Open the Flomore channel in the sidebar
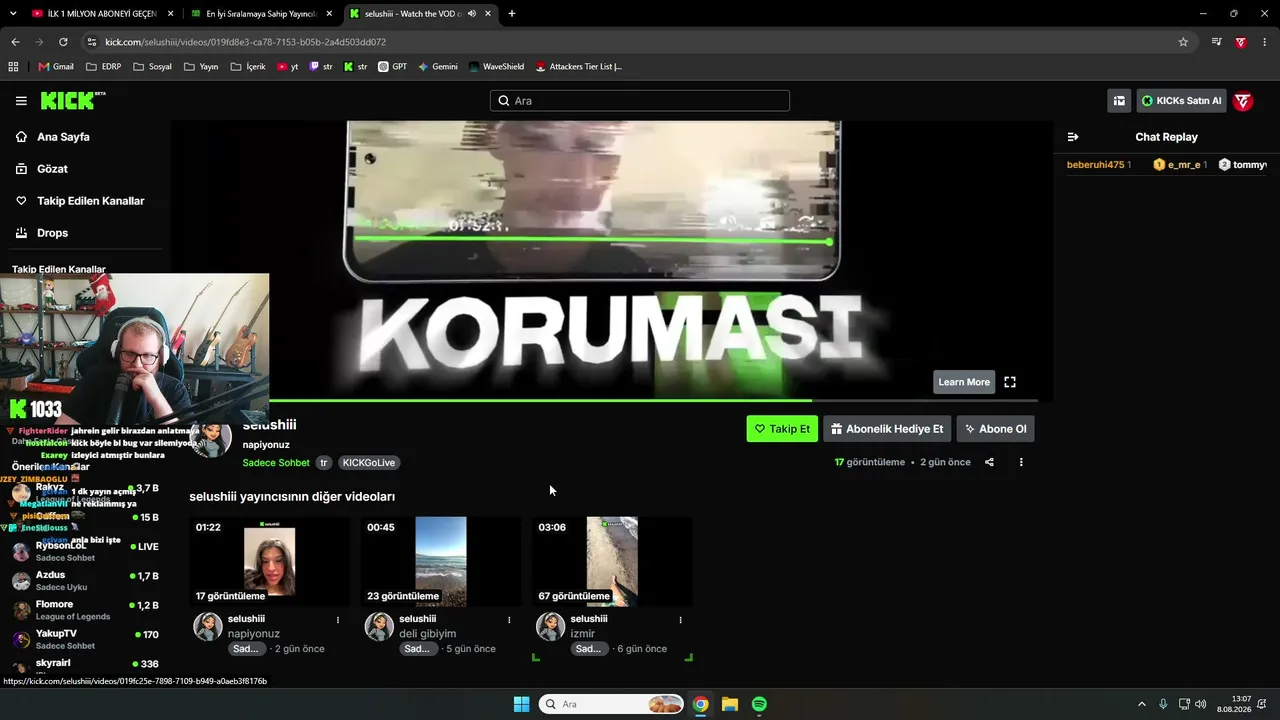The height and width of the screenshot is (720, 1280). tap(85, 610)
